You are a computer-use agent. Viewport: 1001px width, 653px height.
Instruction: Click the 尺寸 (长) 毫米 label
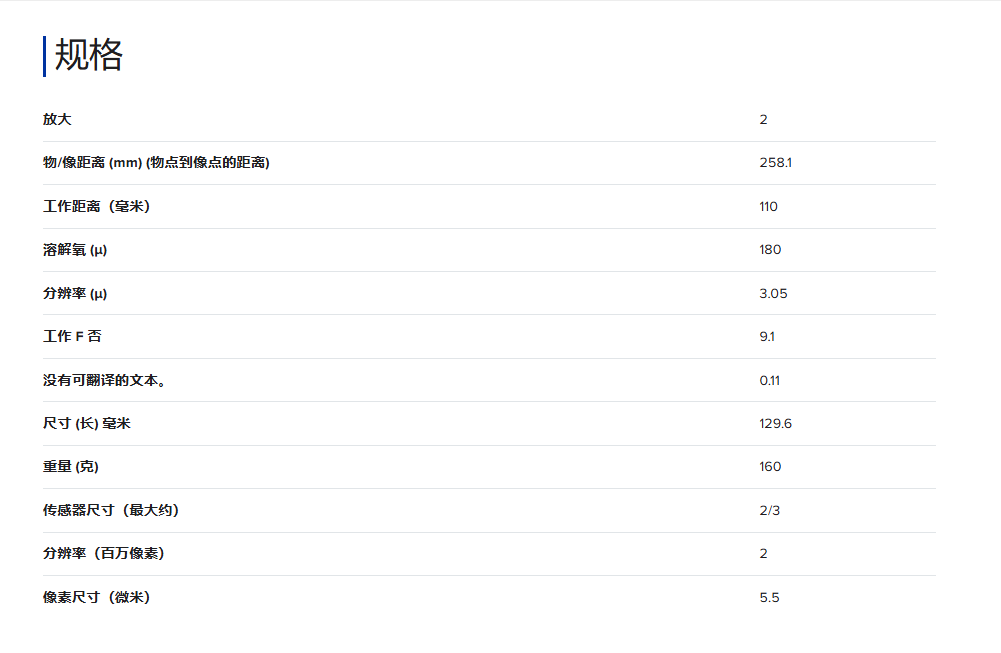pos(87,424)
